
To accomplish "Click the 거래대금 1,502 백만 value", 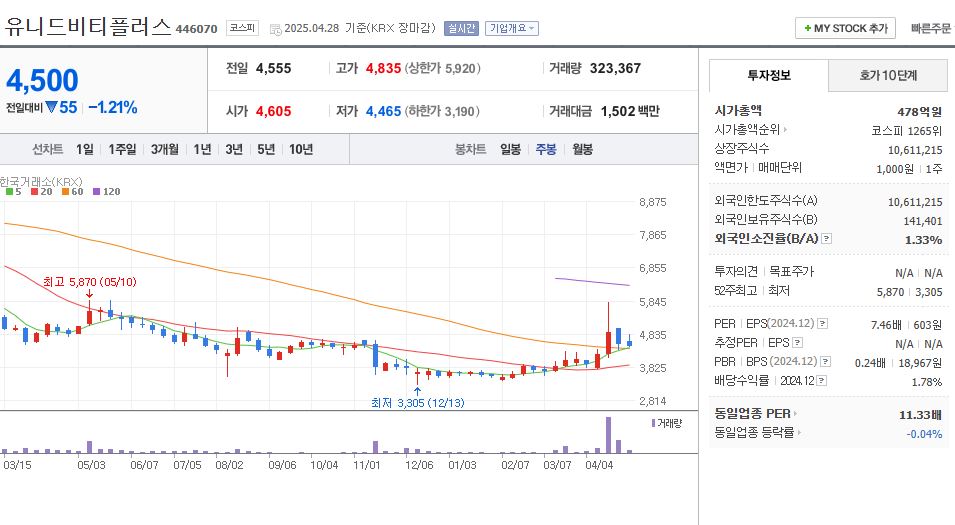I will (630, 111).
